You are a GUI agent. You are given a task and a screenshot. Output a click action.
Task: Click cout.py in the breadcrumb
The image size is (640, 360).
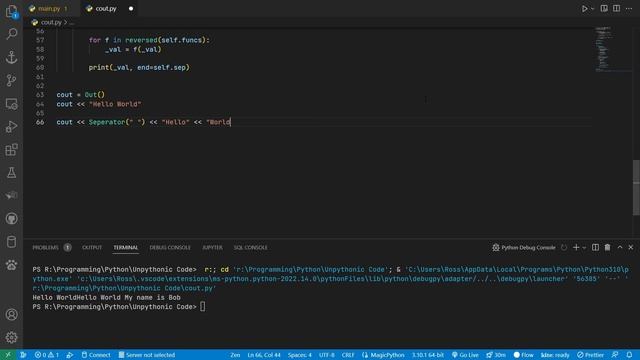point(51,22)
